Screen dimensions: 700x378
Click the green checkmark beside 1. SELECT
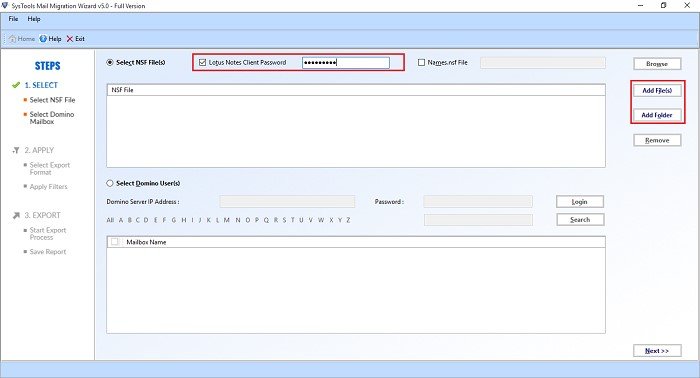click(x=16, y=85)
